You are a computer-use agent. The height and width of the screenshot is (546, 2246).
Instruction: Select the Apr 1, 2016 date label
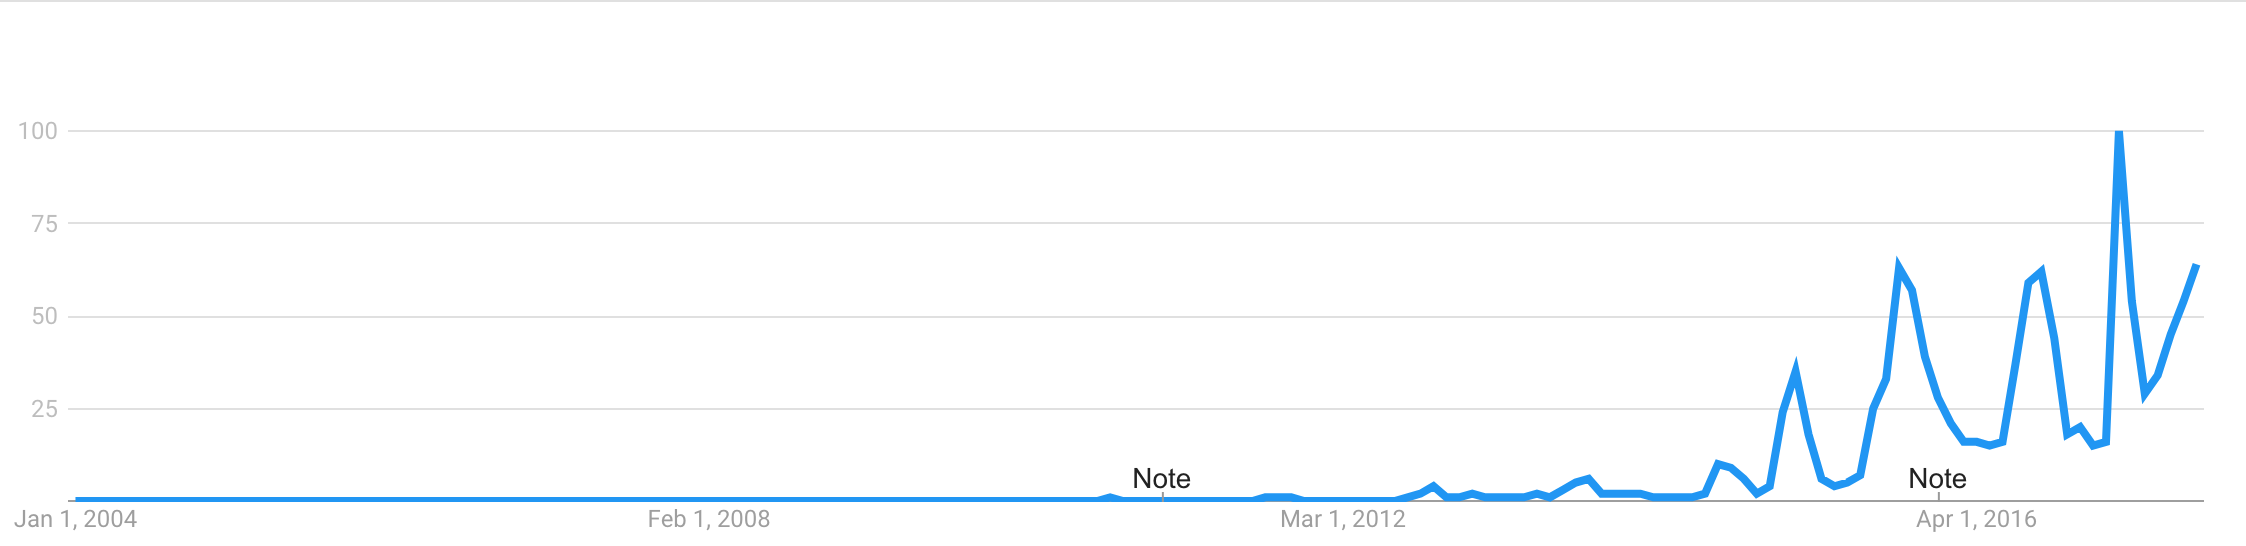[x=1976, y=519]
